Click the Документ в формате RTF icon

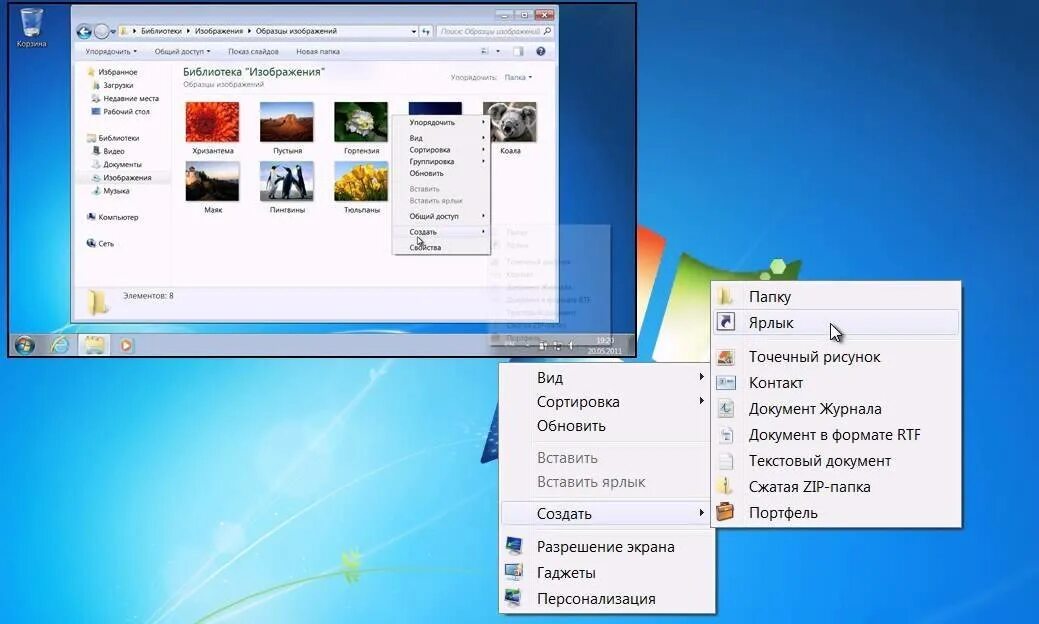726,435
